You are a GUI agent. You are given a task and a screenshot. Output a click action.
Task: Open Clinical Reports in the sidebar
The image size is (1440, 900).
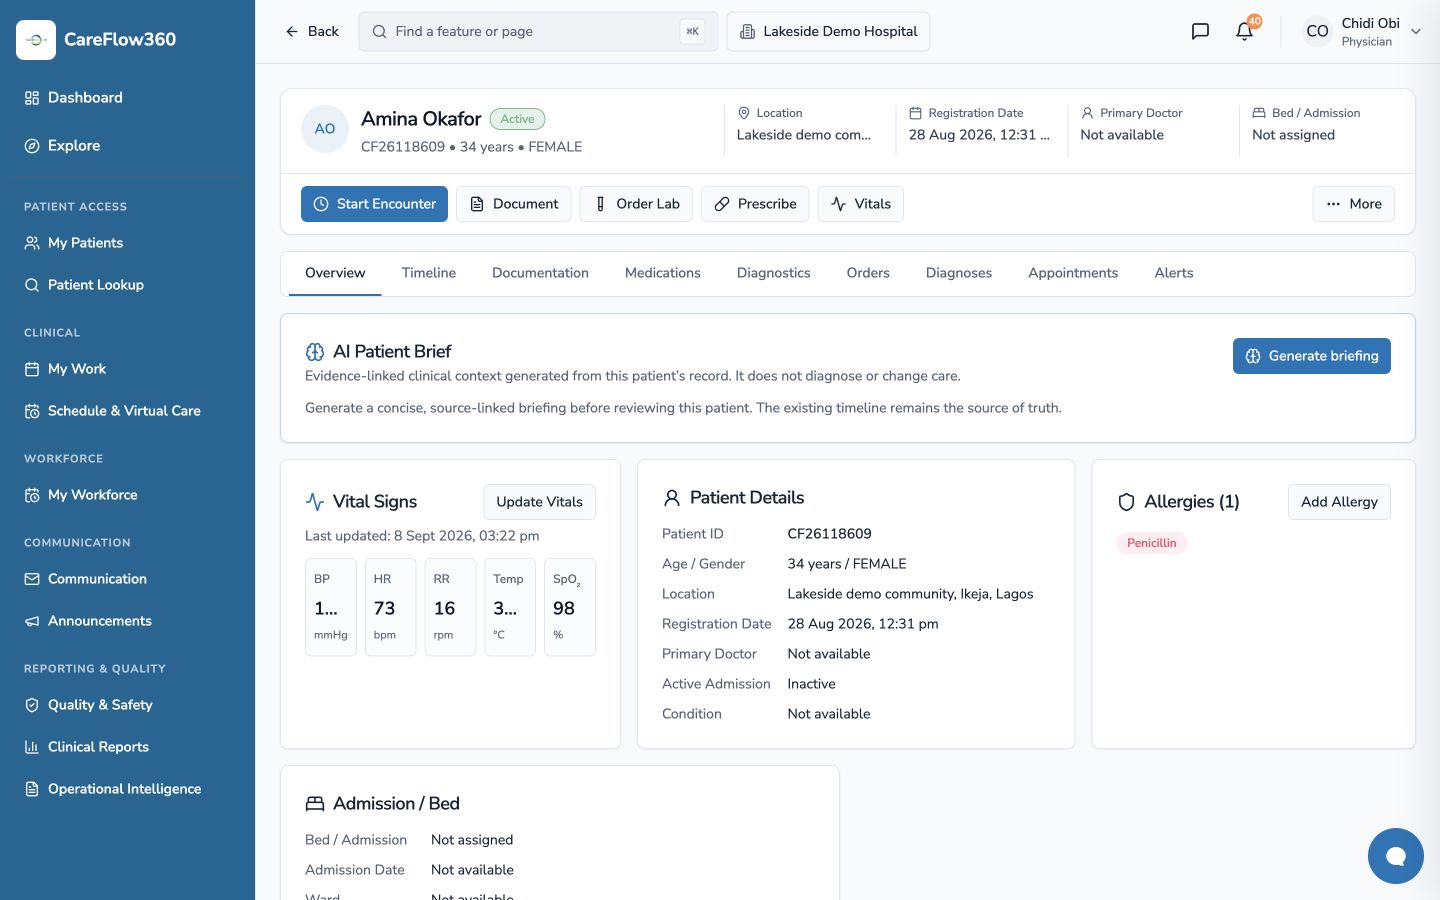click(x=128, y=747)
